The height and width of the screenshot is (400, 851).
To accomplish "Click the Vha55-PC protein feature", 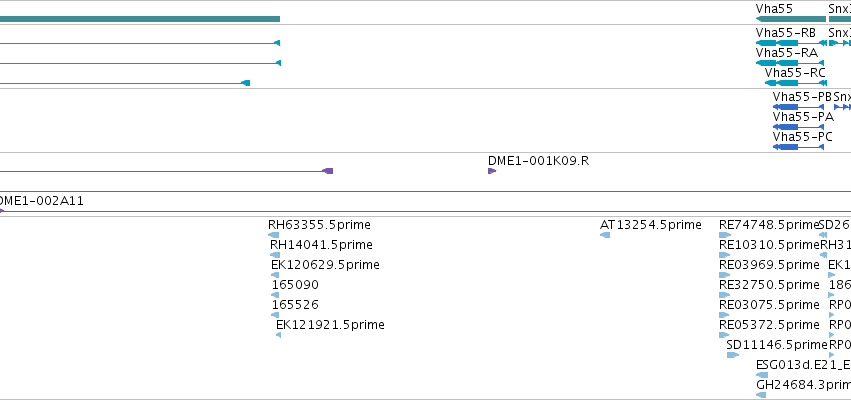I will click(x=798, y=147).
